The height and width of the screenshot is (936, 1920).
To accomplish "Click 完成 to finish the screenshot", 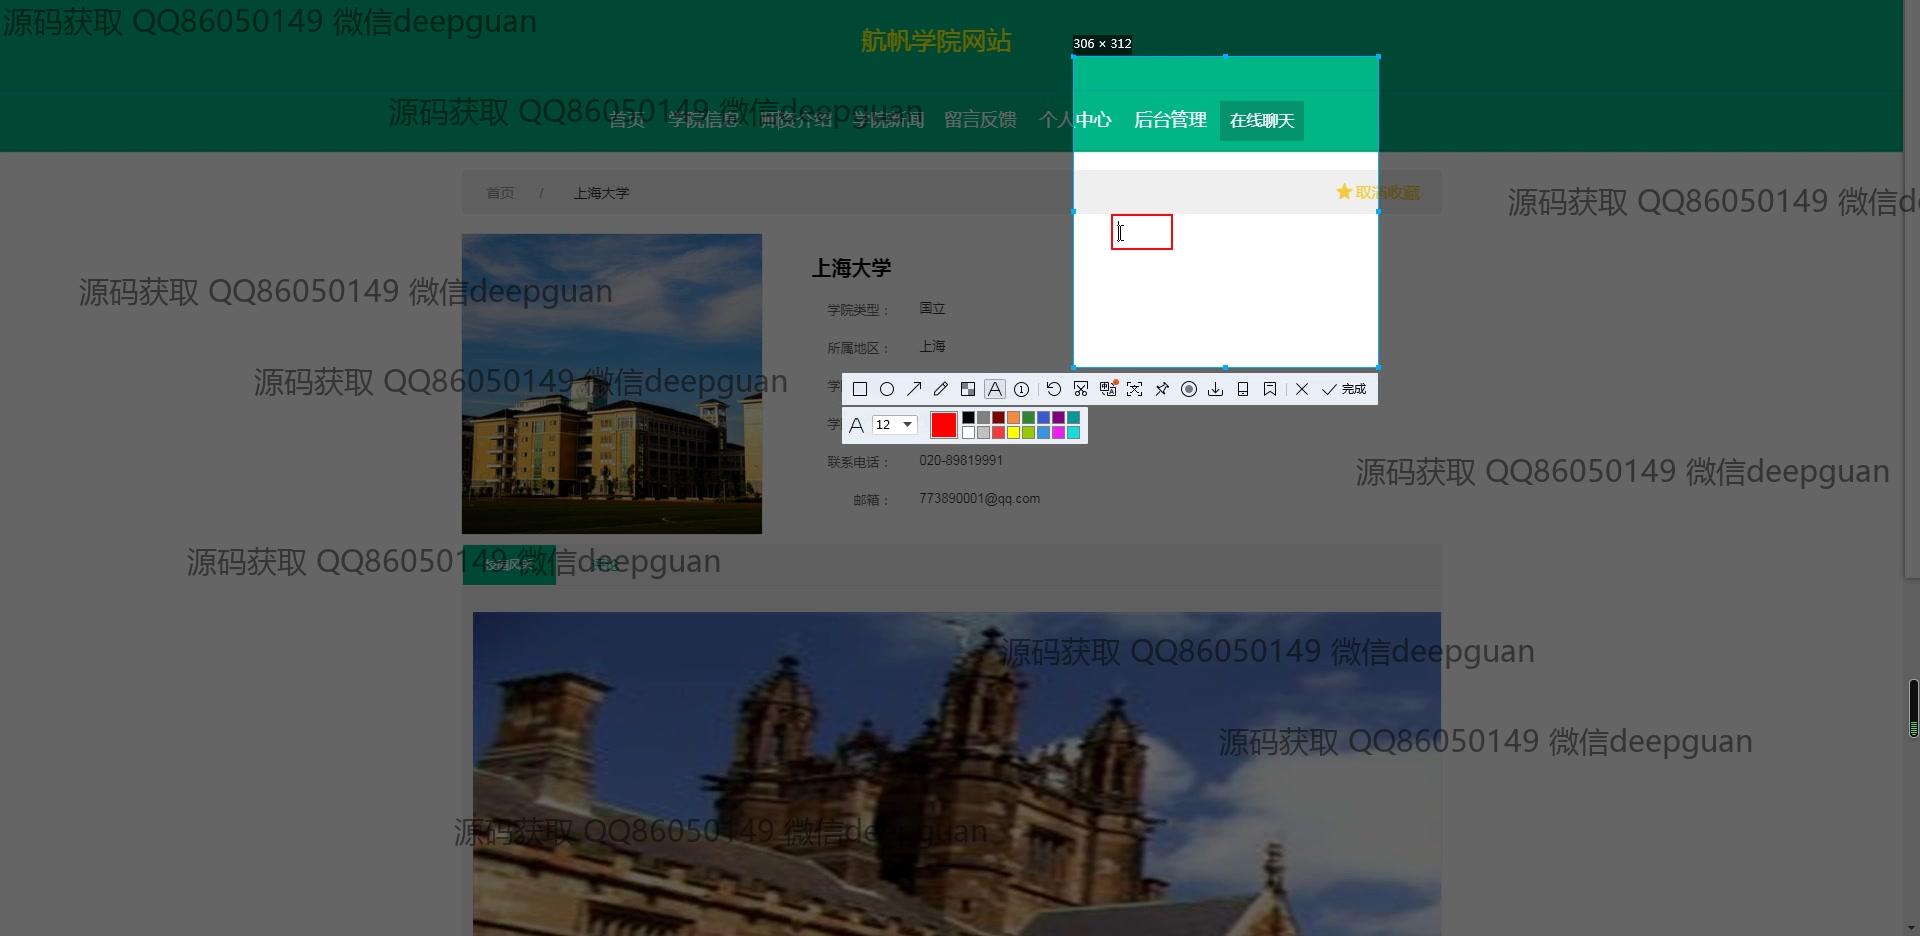I will 1344,389.
